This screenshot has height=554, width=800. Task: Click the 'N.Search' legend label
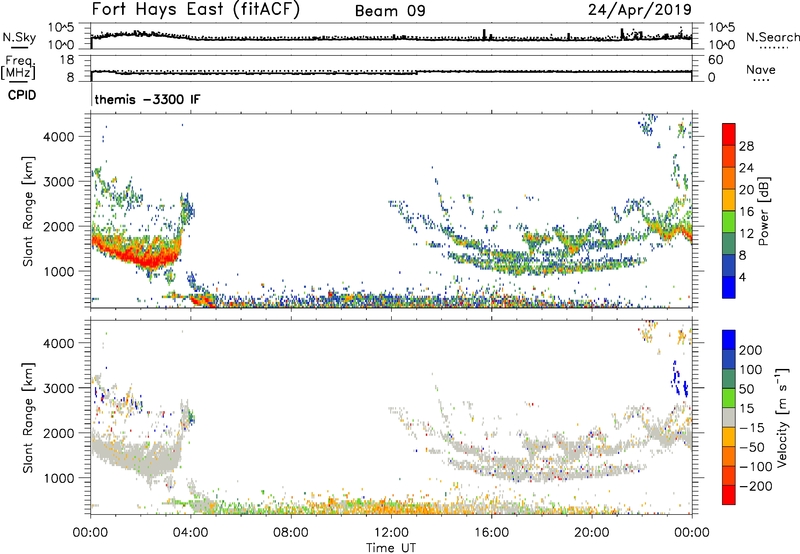(772, 37)
